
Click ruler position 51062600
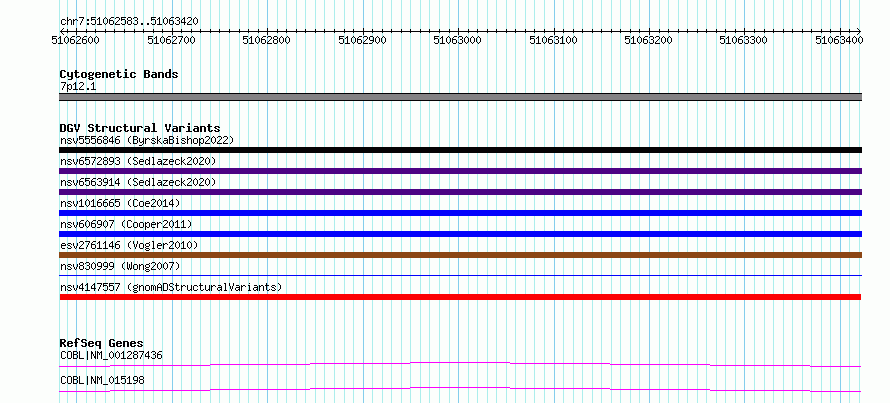(x=75, y=40)
